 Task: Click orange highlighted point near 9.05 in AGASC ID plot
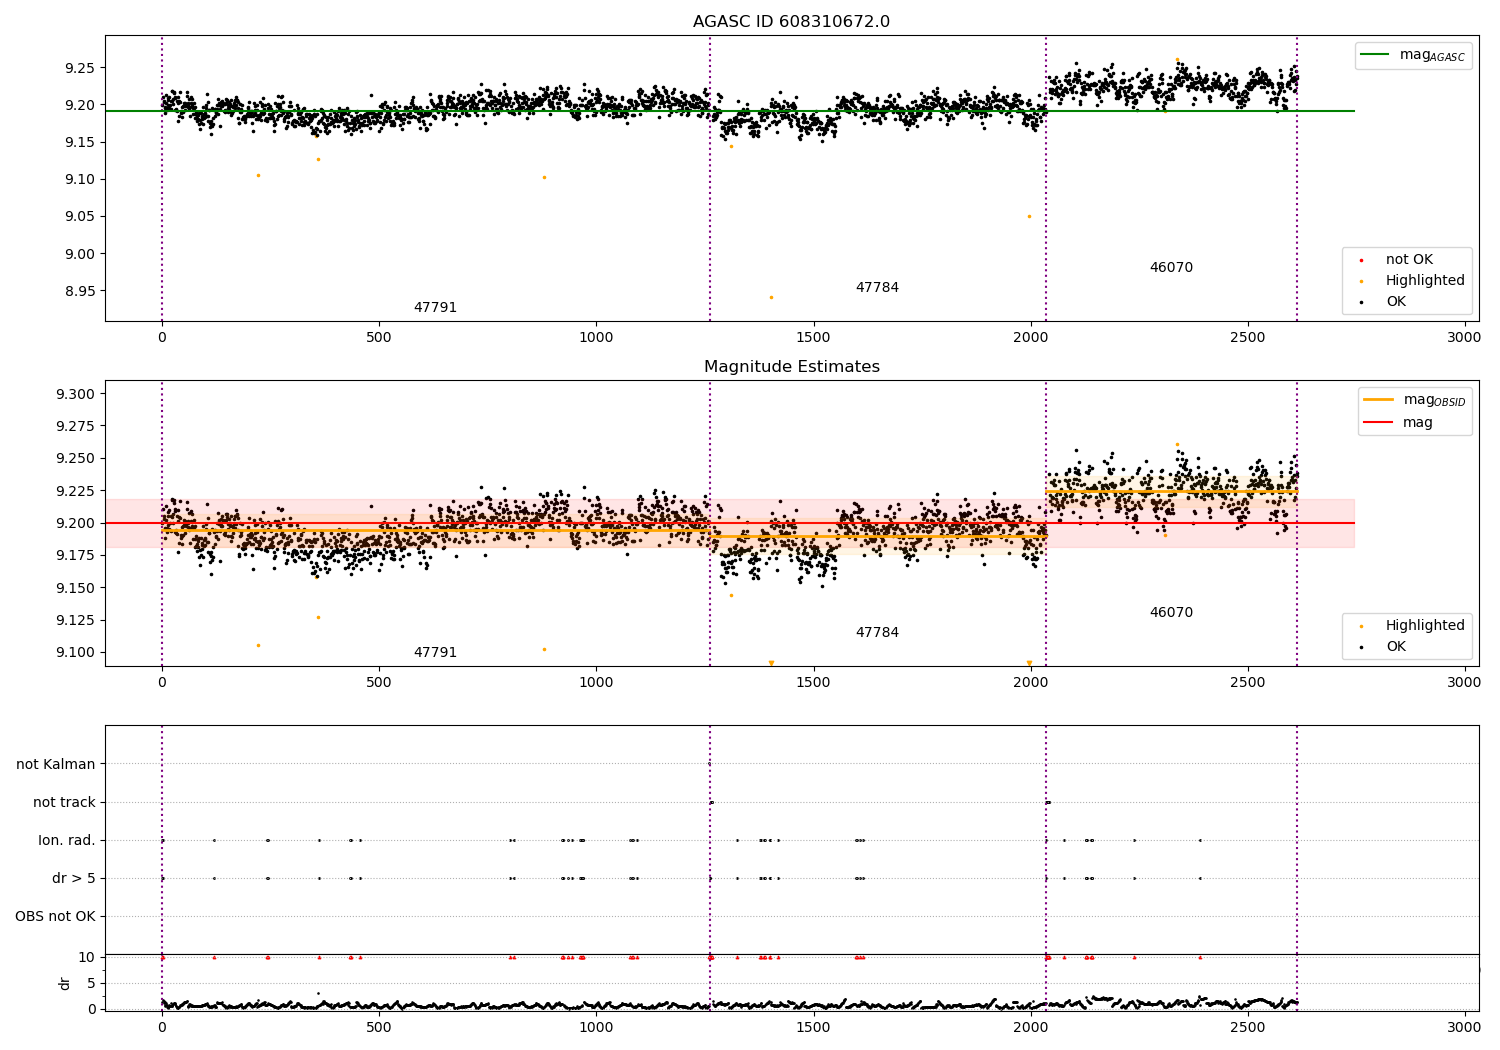click(x=1029, y=216)
